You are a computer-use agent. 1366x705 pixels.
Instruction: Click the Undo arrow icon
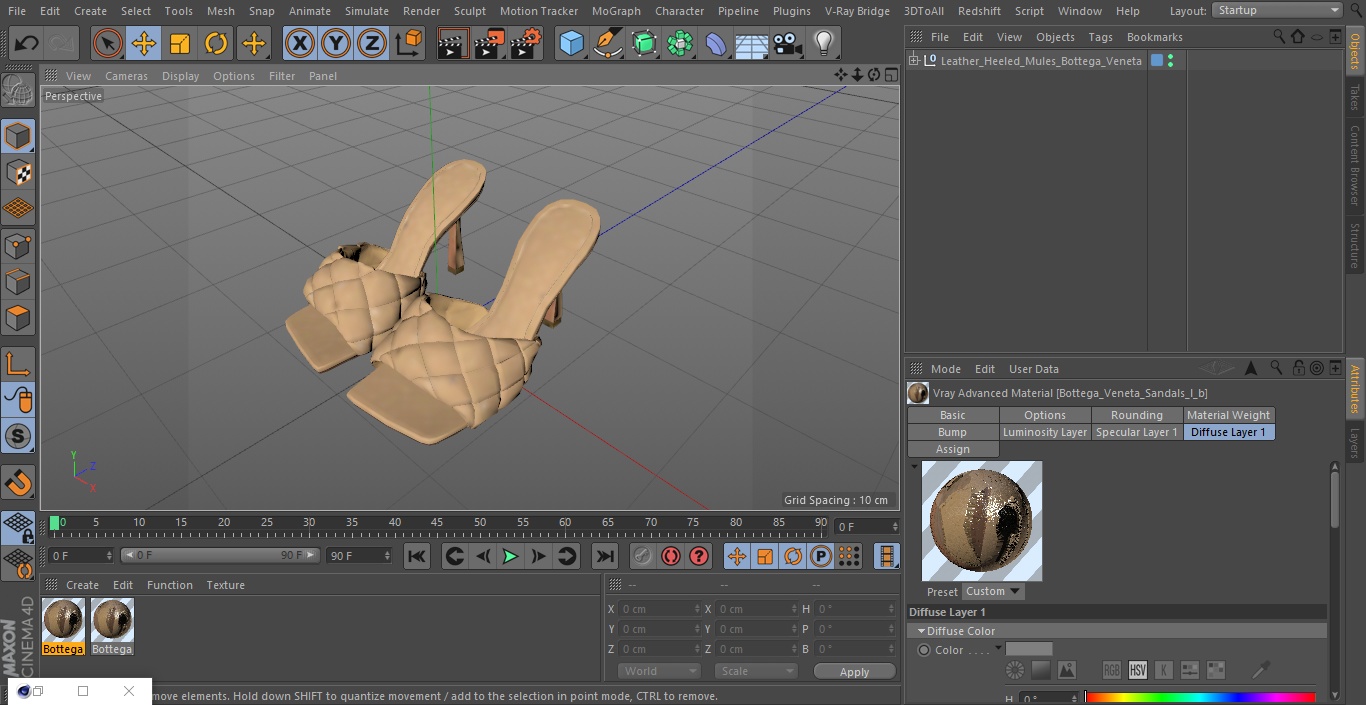(x=27, y=43)
